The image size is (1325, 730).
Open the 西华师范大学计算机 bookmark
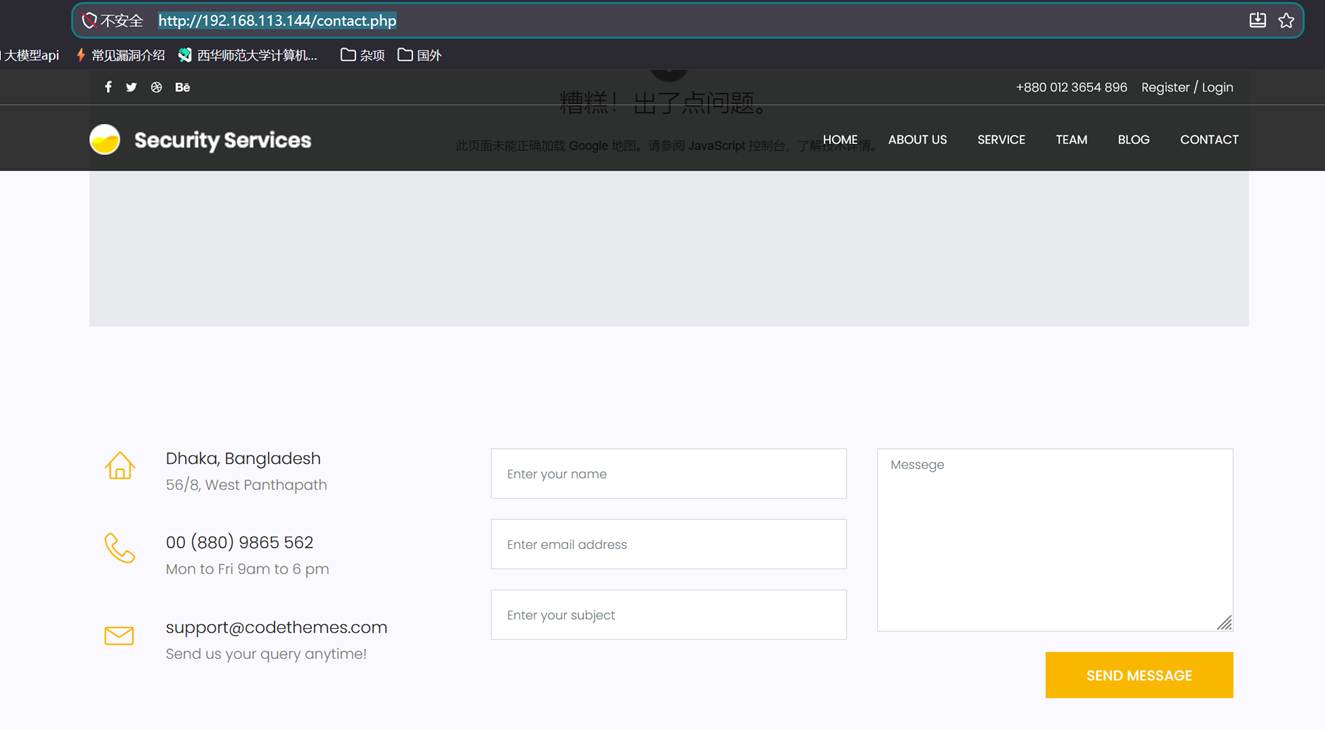(248, 55)
